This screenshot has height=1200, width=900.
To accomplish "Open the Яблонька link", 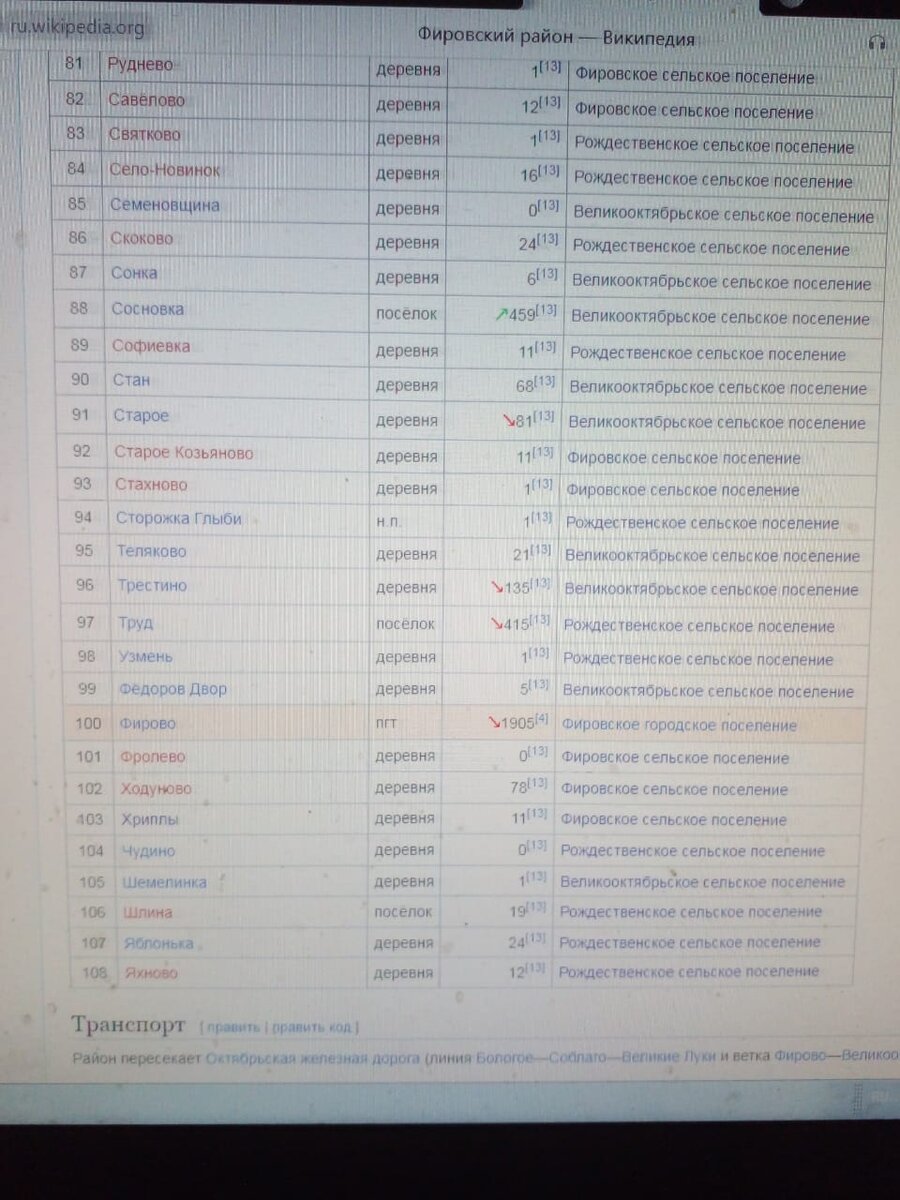I will coord(158,942).
